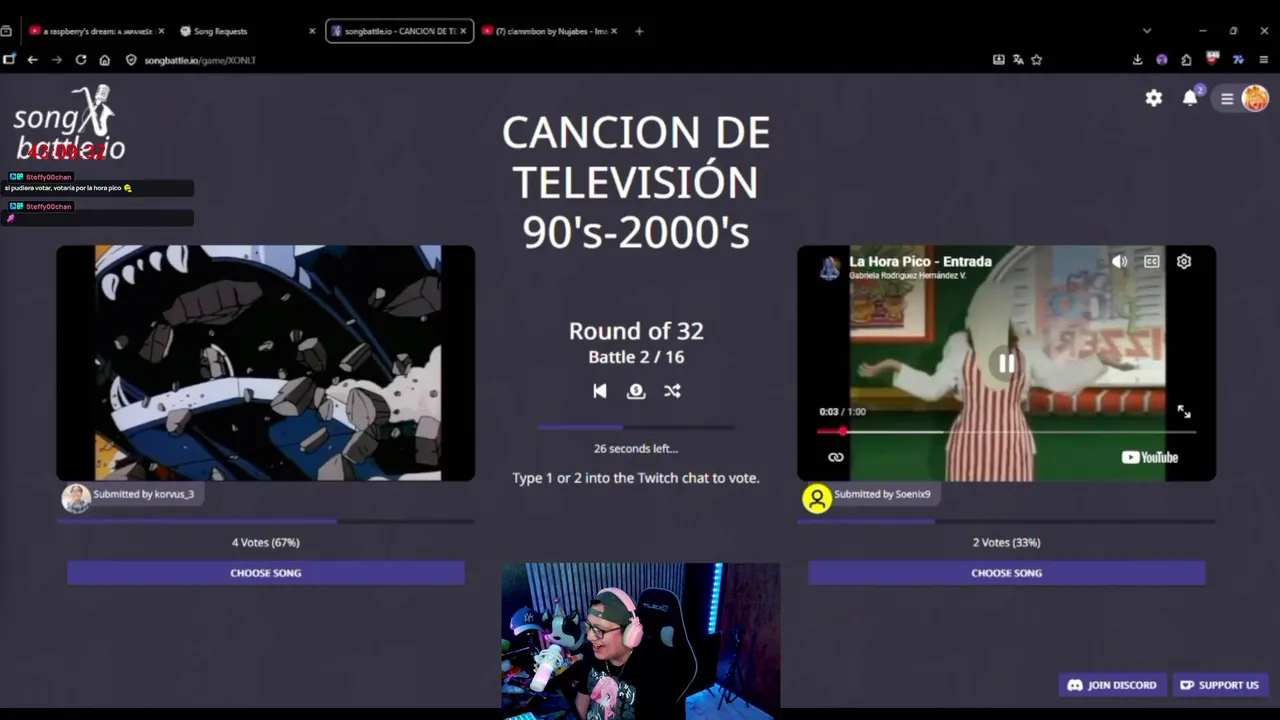Screen dimensions: 1280x720
Task: Click the '2 Votes (33%)' label
Action: coord(1007,542)
